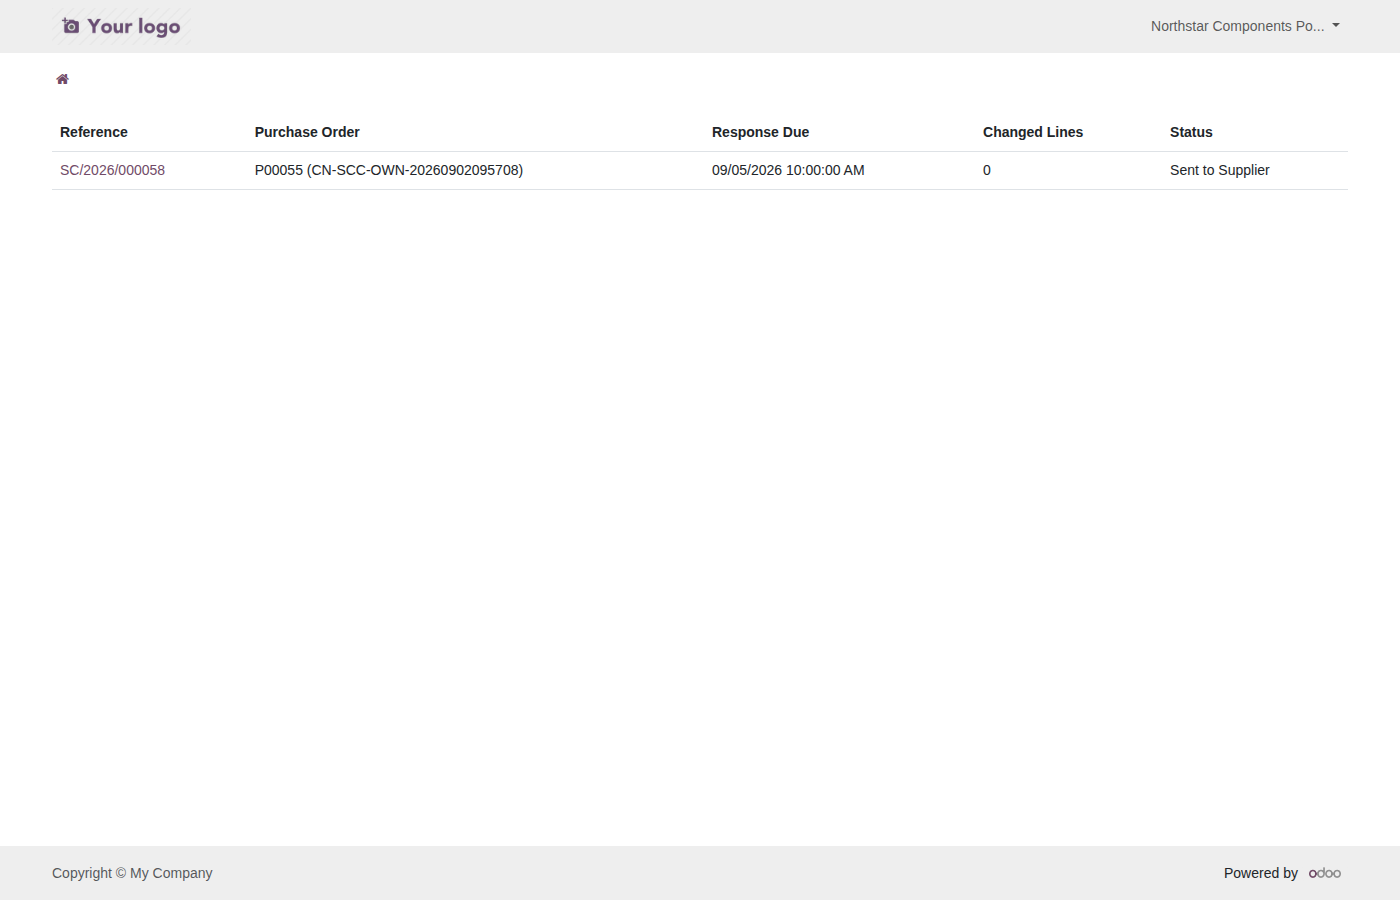Click the Your logo image
Viewport: 1400px width, 900px height.
(121, 26)
